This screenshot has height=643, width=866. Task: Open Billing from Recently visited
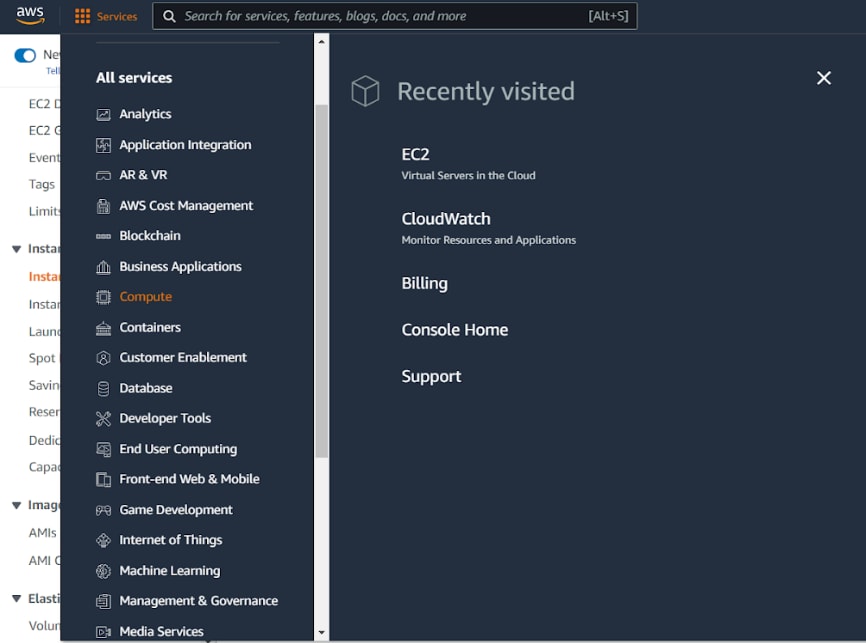pyautogui.click(x=424, y=283)
